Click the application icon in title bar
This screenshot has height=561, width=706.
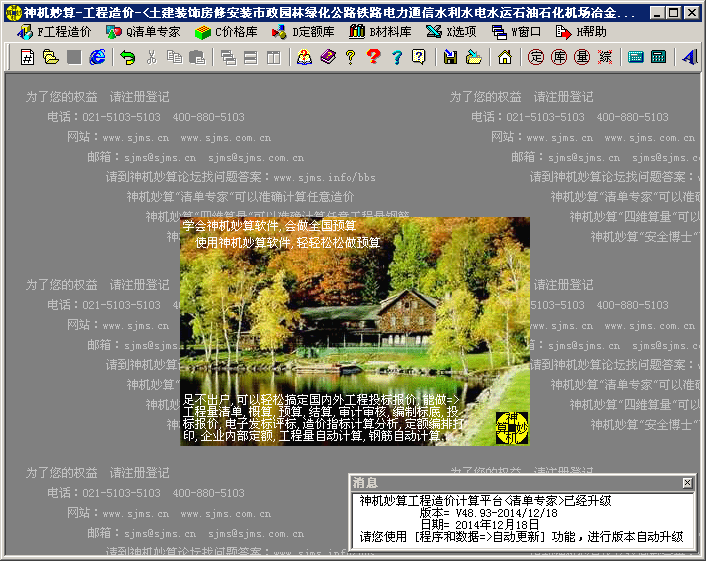tap(14, 13)
